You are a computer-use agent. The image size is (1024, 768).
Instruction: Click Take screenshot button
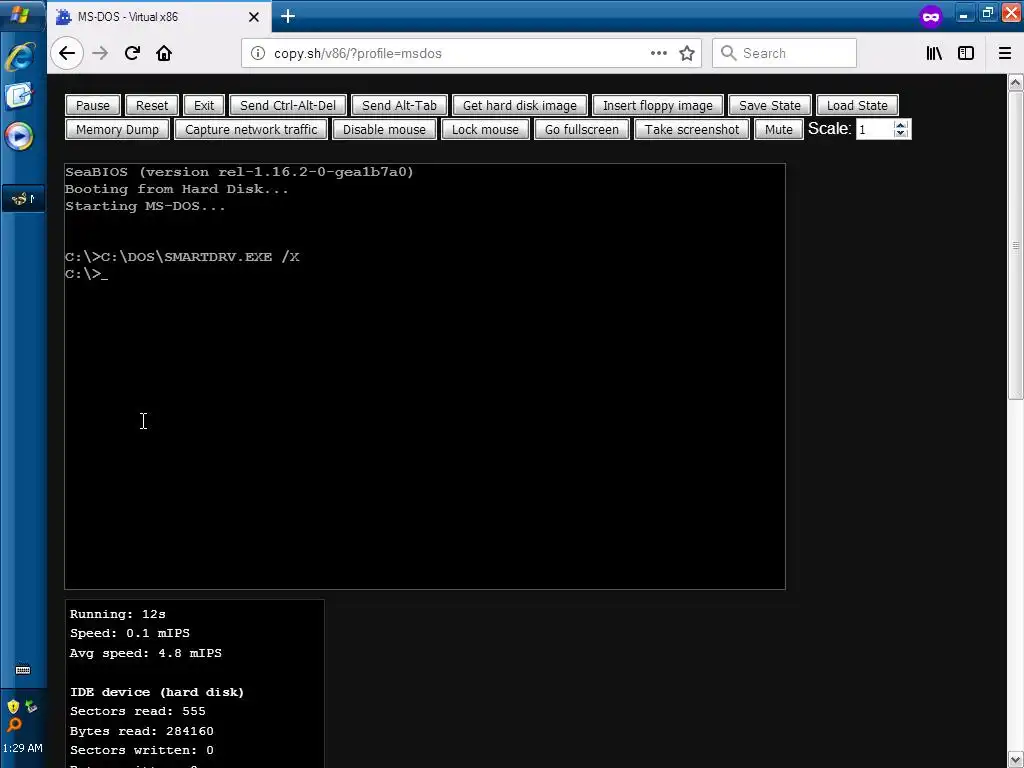coord(692,129)
